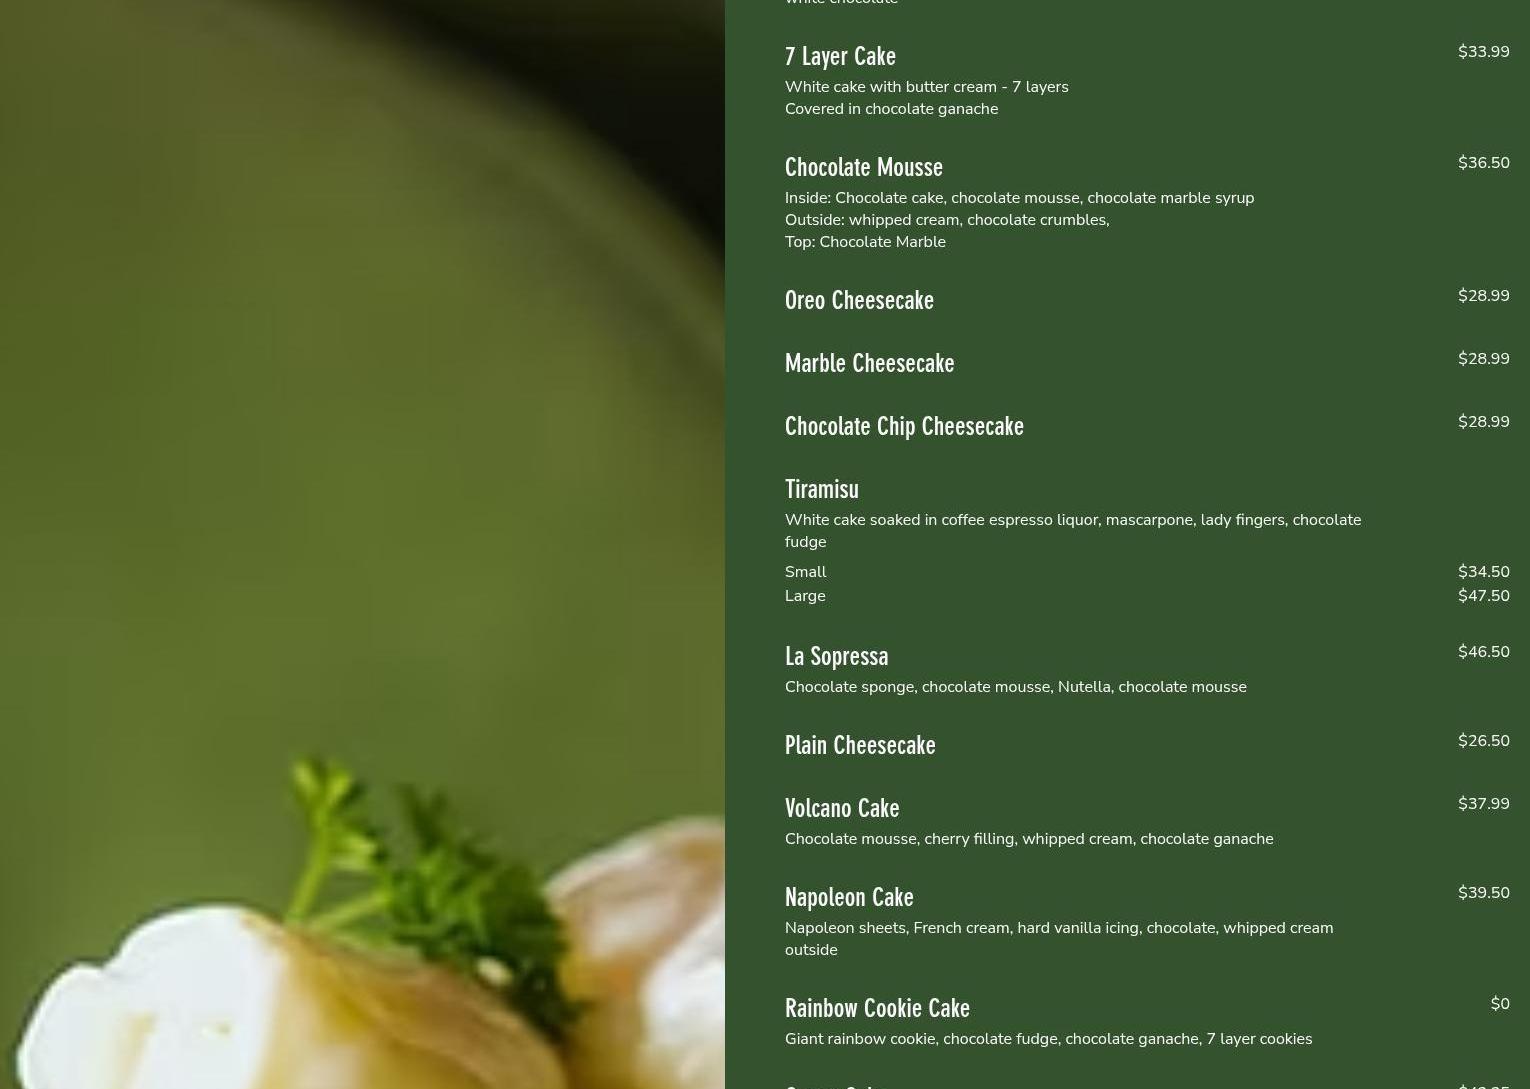
Task: Click the $46.50 La Sopressa price
Action: click(1483, 652)
